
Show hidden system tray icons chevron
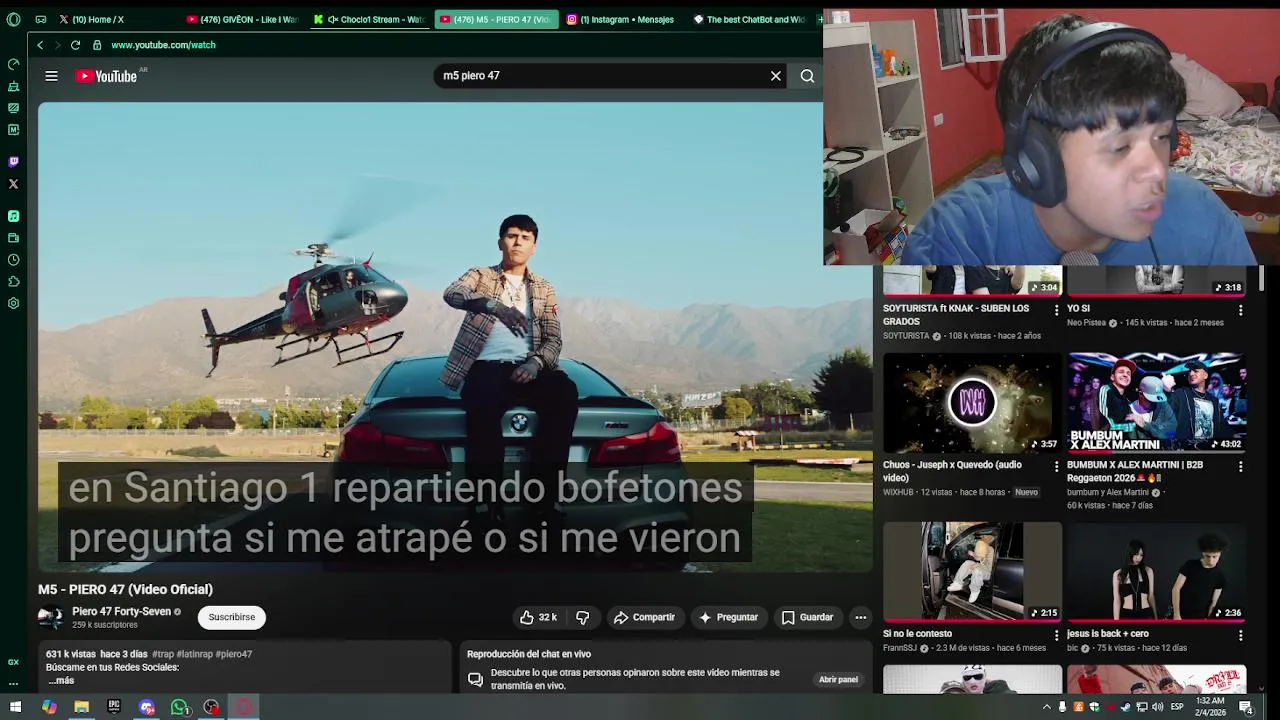(x=1047, y=707)
